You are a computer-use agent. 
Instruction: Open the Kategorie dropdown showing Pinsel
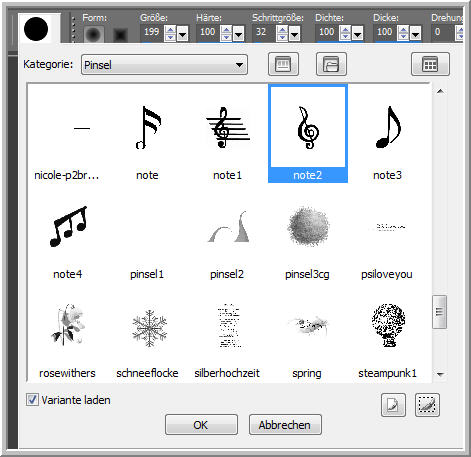(x=164, y=65)
